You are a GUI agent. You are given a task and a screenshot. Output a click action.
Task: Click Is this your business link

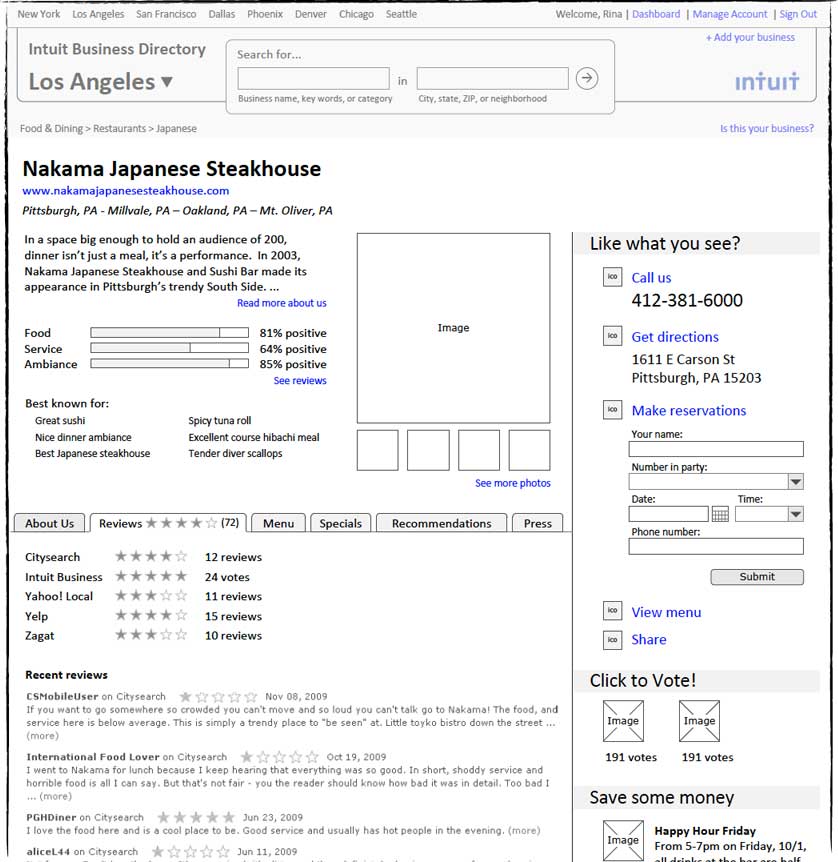click(767, 128)
